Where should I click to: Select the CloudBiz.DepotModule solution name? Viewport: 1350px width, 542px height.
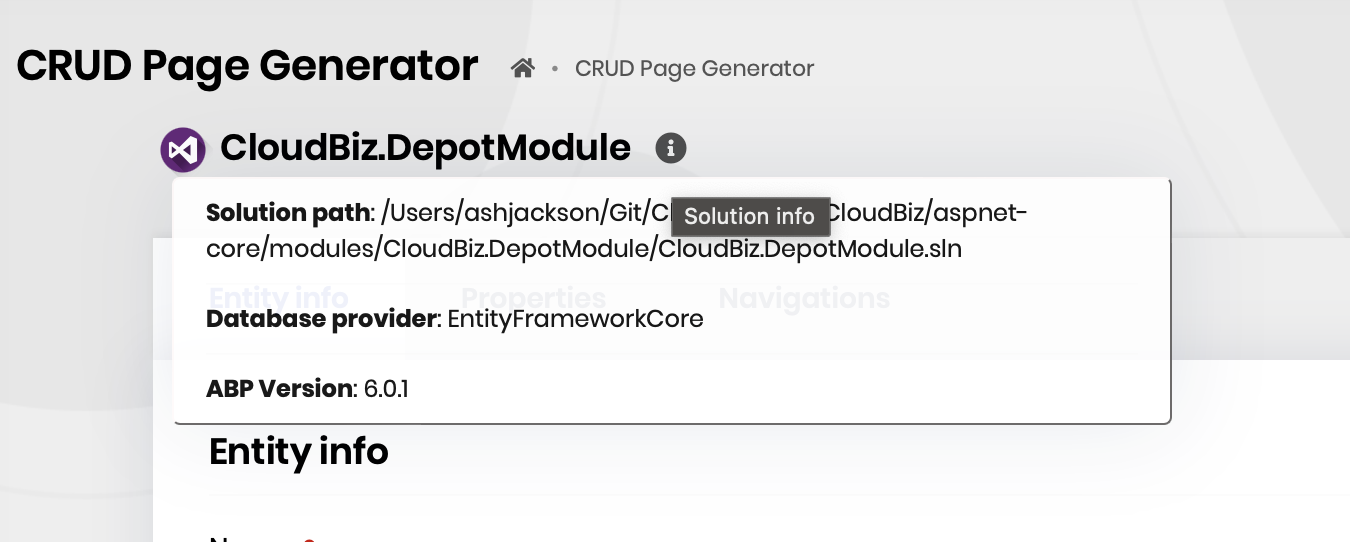coord(425,148)
